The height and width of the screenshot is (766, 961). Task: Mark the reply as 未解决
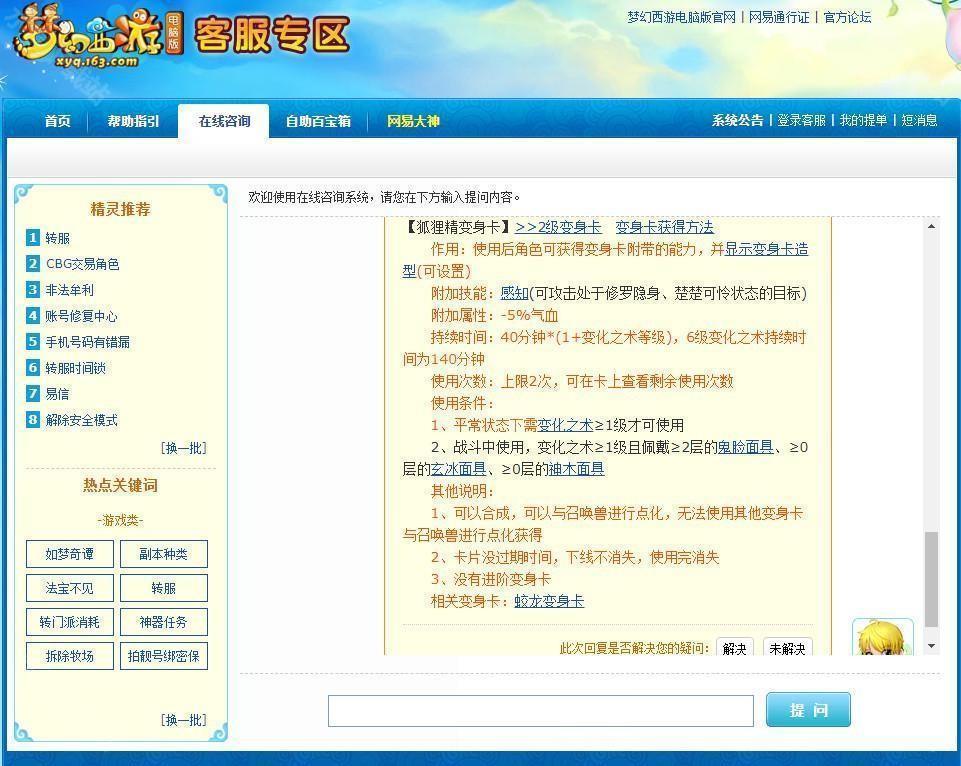pyautogui.click(x=788, y=647)
